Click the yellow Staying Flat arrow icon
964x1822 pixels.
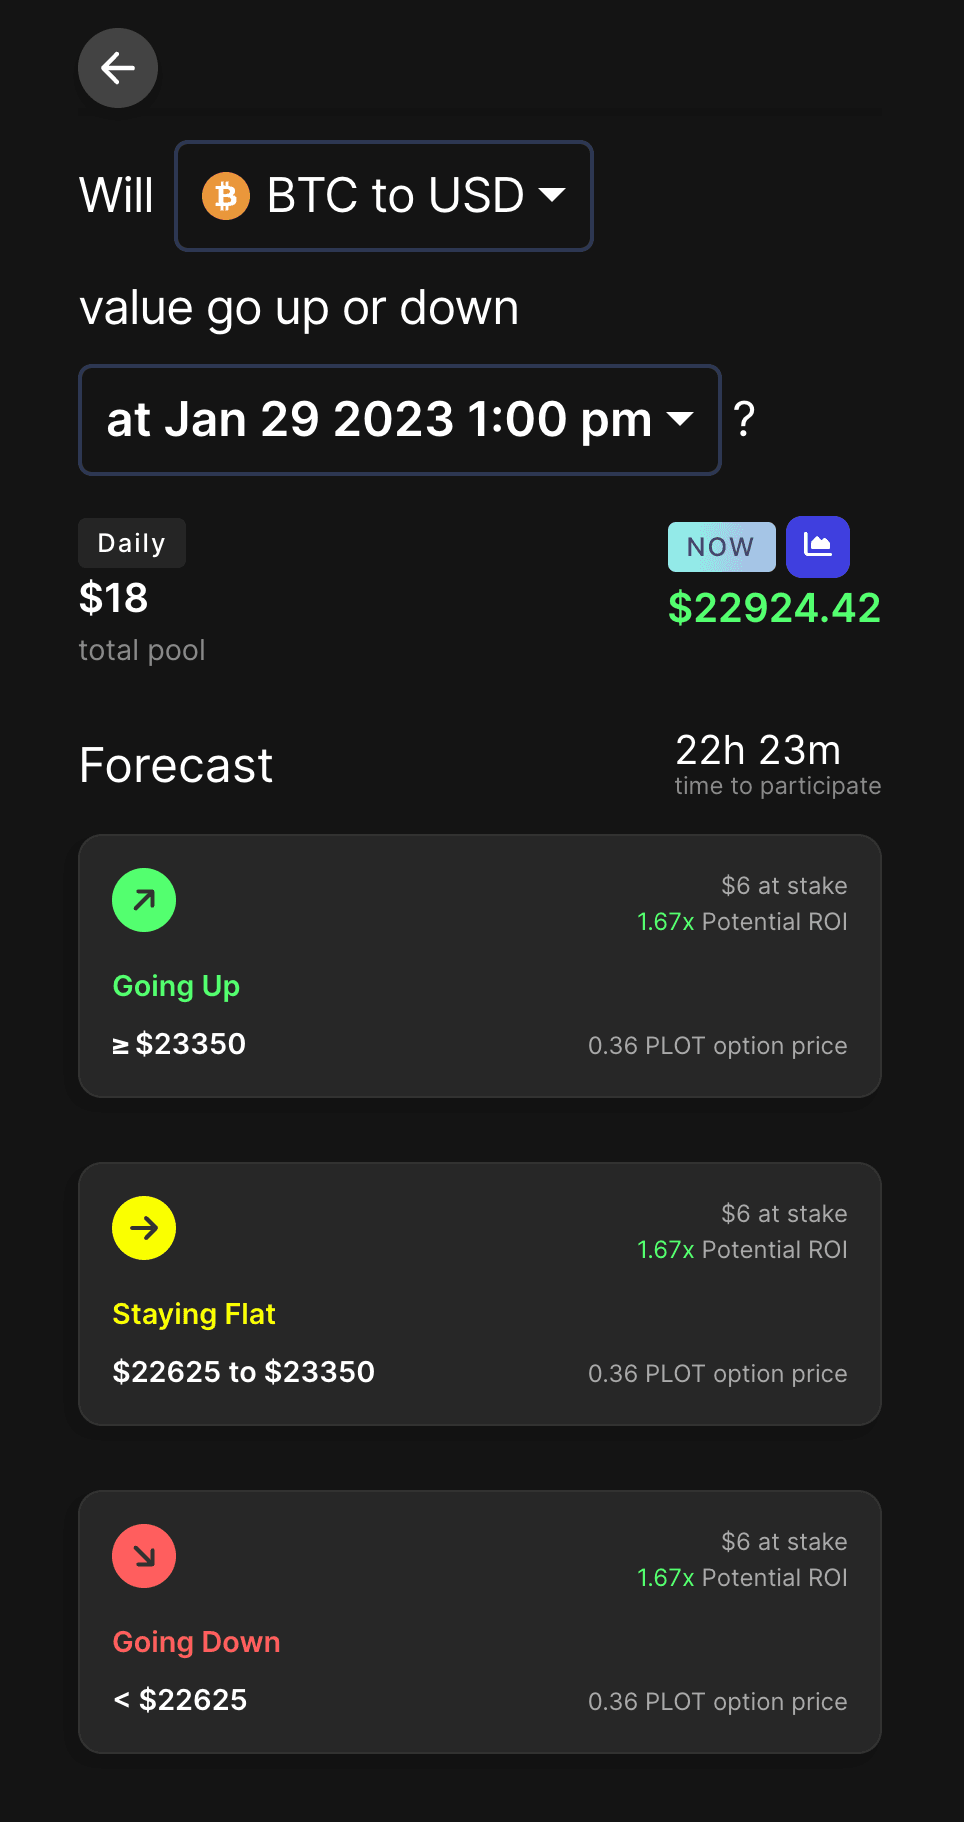144,1228
